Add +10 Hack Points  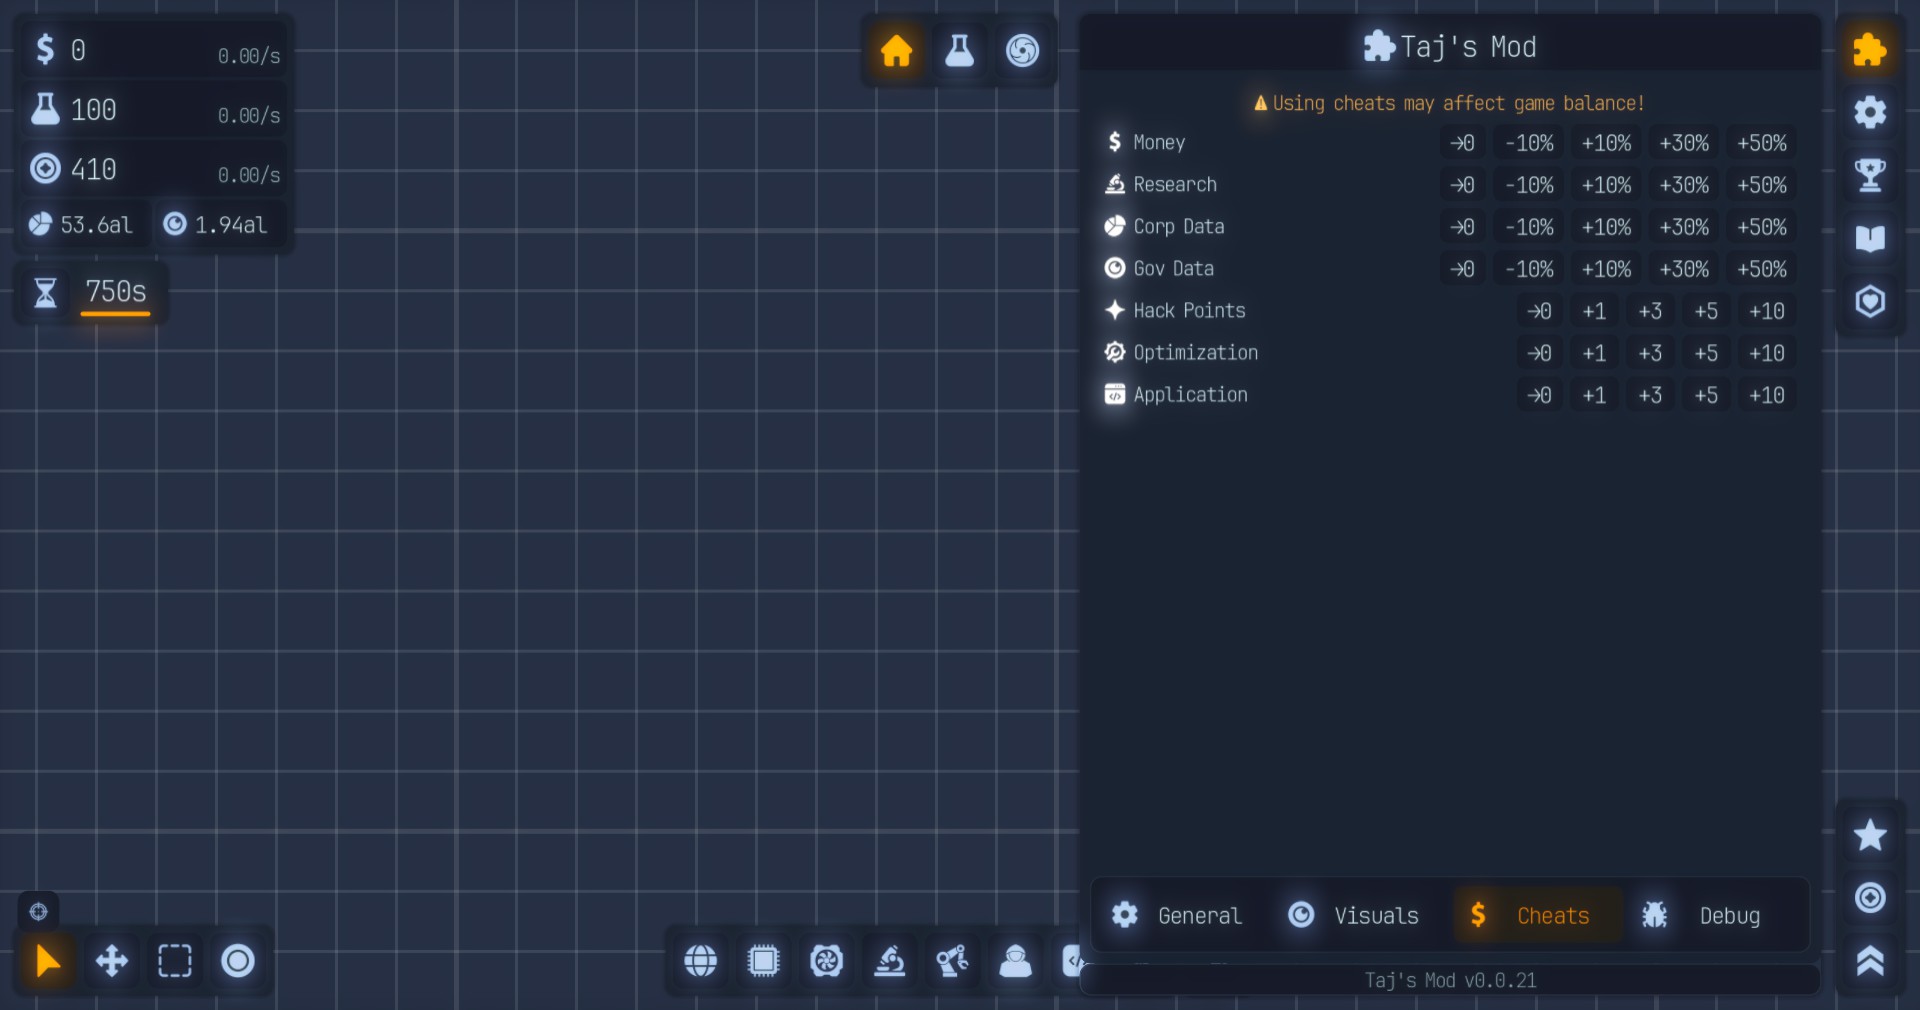click(x=1766, y=311)
